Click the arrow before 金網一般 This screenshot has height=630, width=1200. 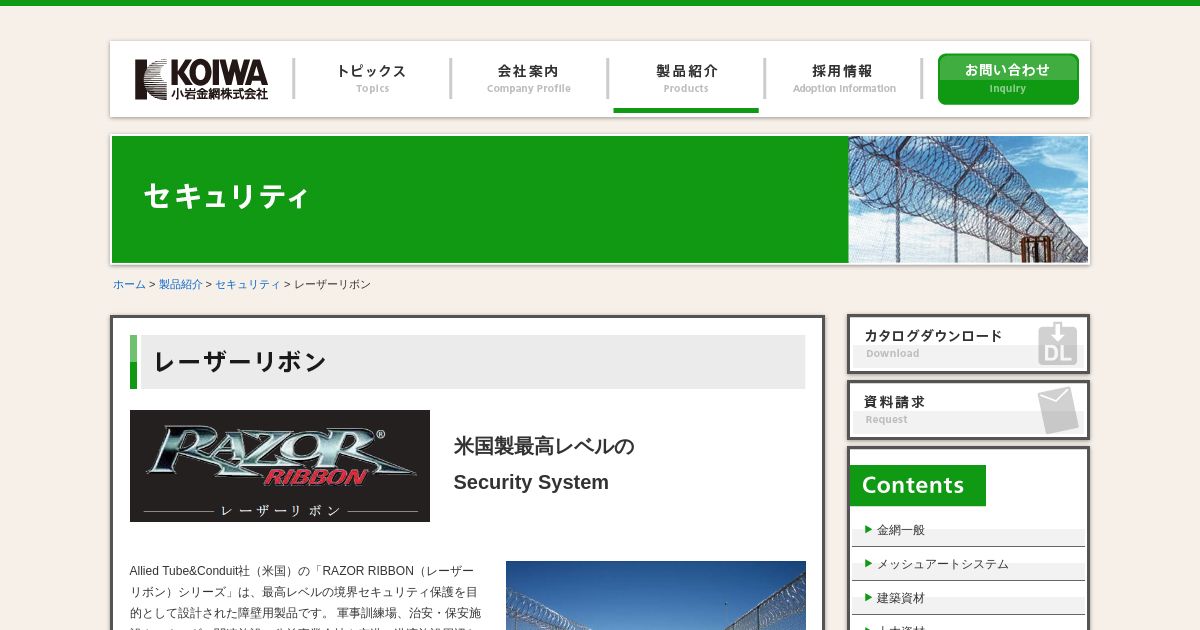pyautogui.click(x=869, y=529)
